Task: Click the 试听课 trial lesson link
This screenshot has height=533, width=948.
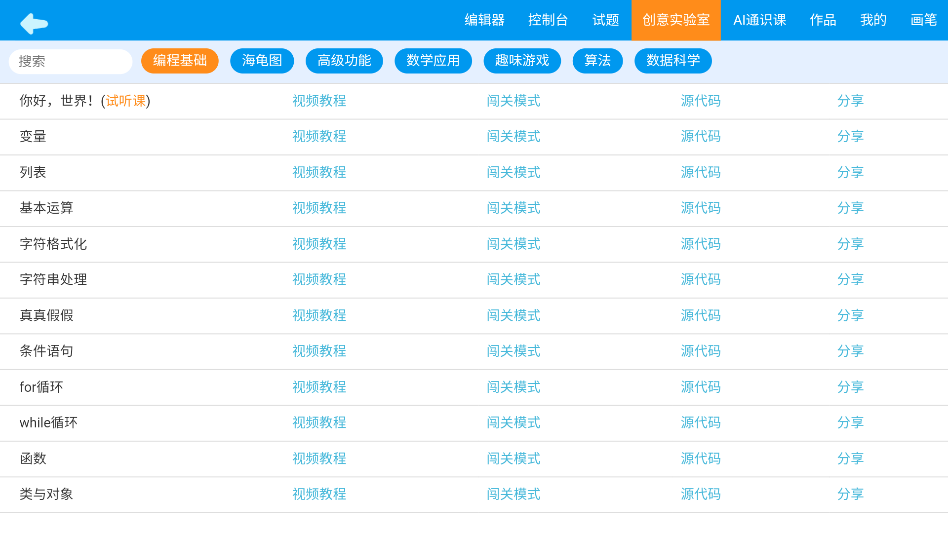Action: pos(125,101)
